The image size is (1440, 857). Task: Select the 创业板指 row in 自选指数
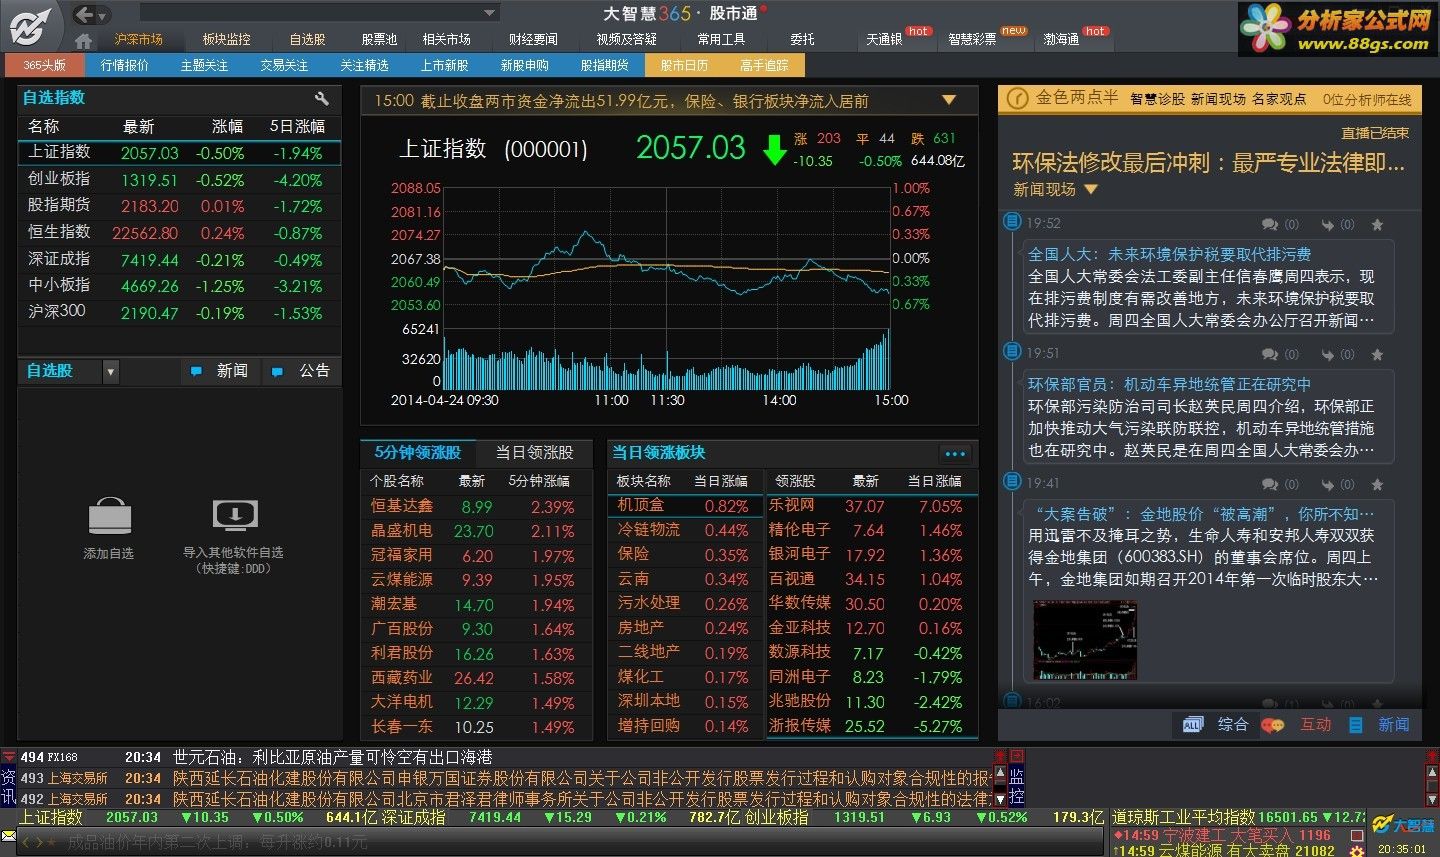point(180,180)
